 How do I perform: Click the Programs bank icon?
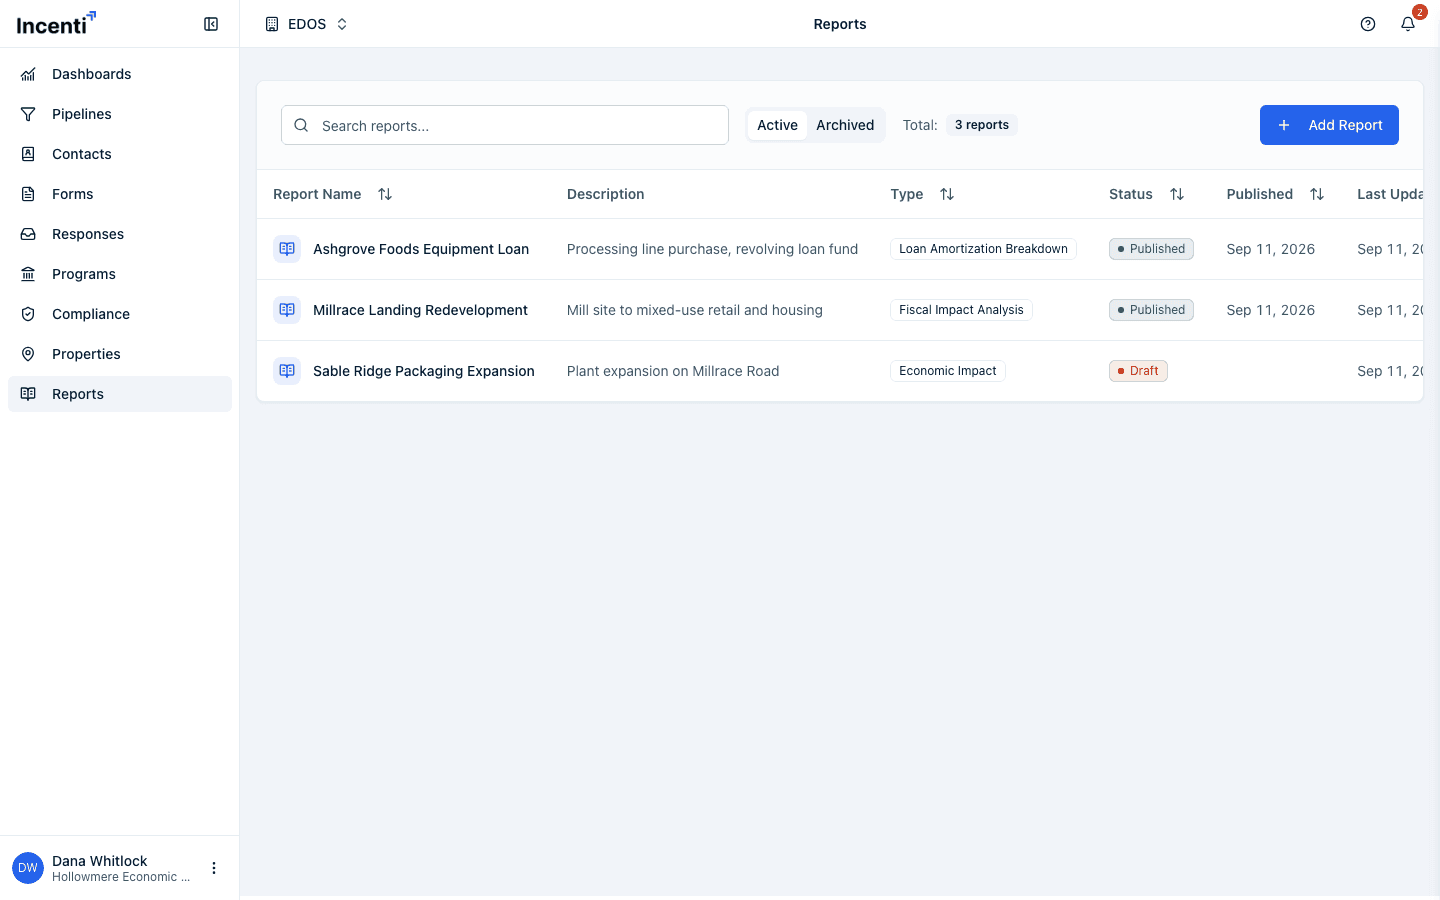(x=28, y=274)
